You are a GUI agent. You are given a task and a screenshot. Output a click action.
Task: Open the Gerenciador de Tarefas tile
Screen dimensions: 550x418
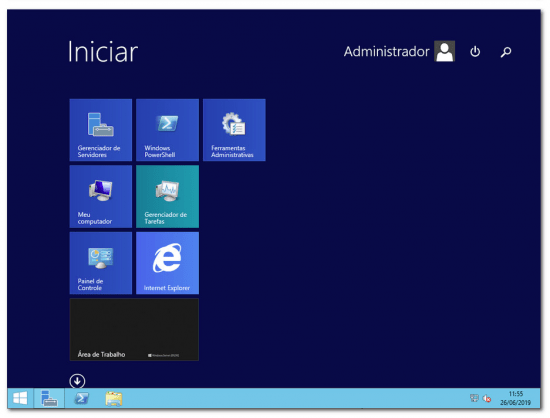click(x=167, y=196)
